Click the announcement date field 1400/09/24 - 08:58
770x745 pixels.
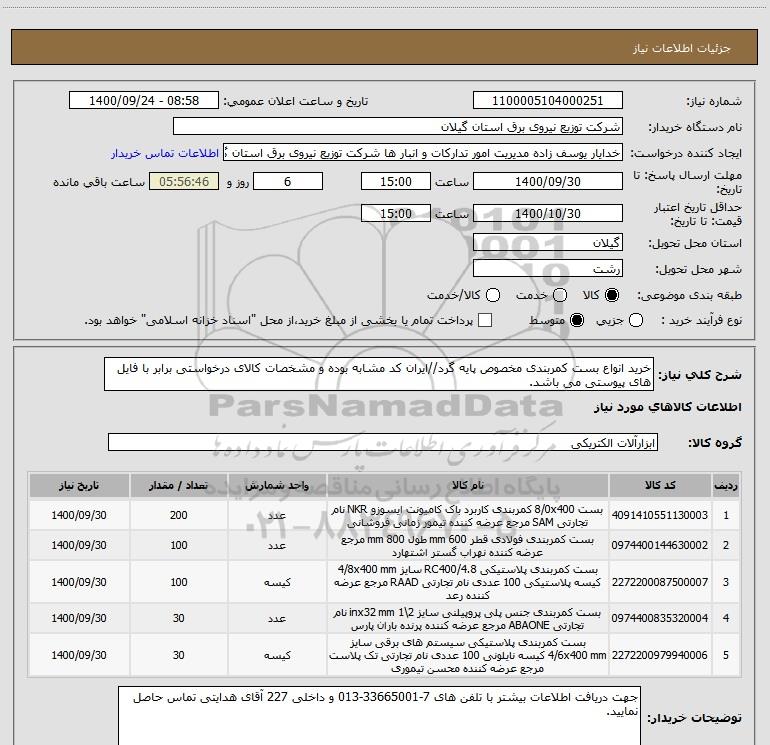click(x=144, y=101)
